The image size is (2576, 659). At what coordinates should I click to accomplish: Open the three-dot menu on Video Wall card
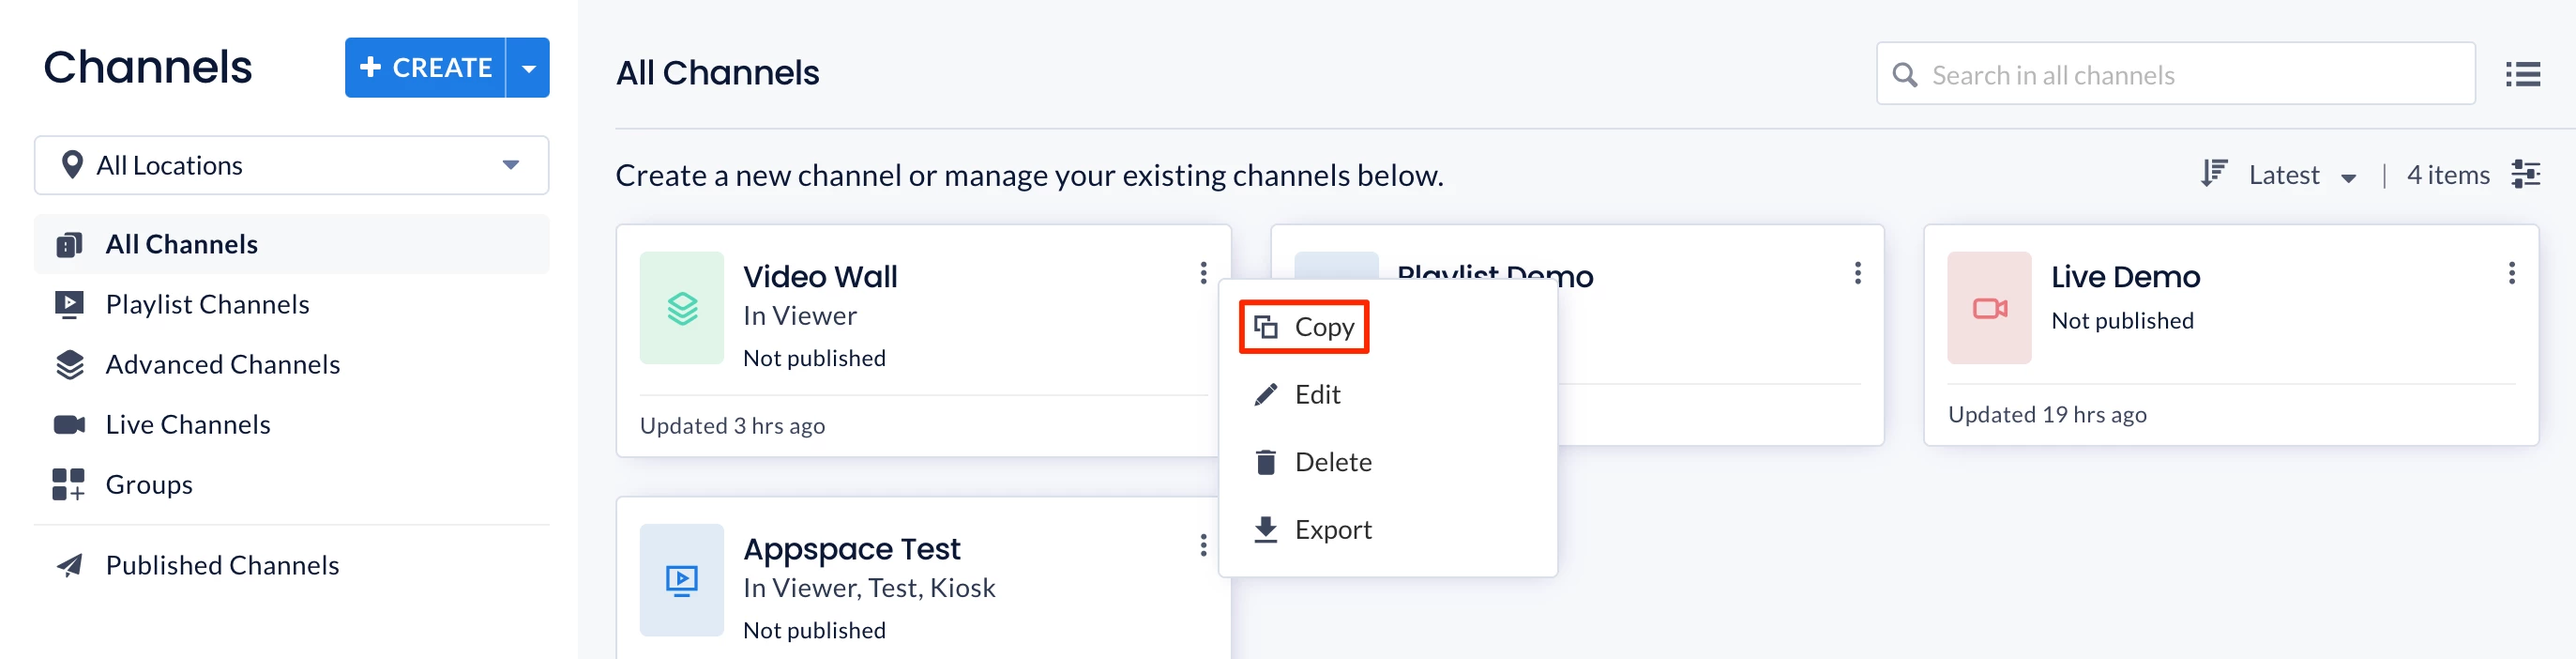pyautogui.click(x=1203, y=273)
